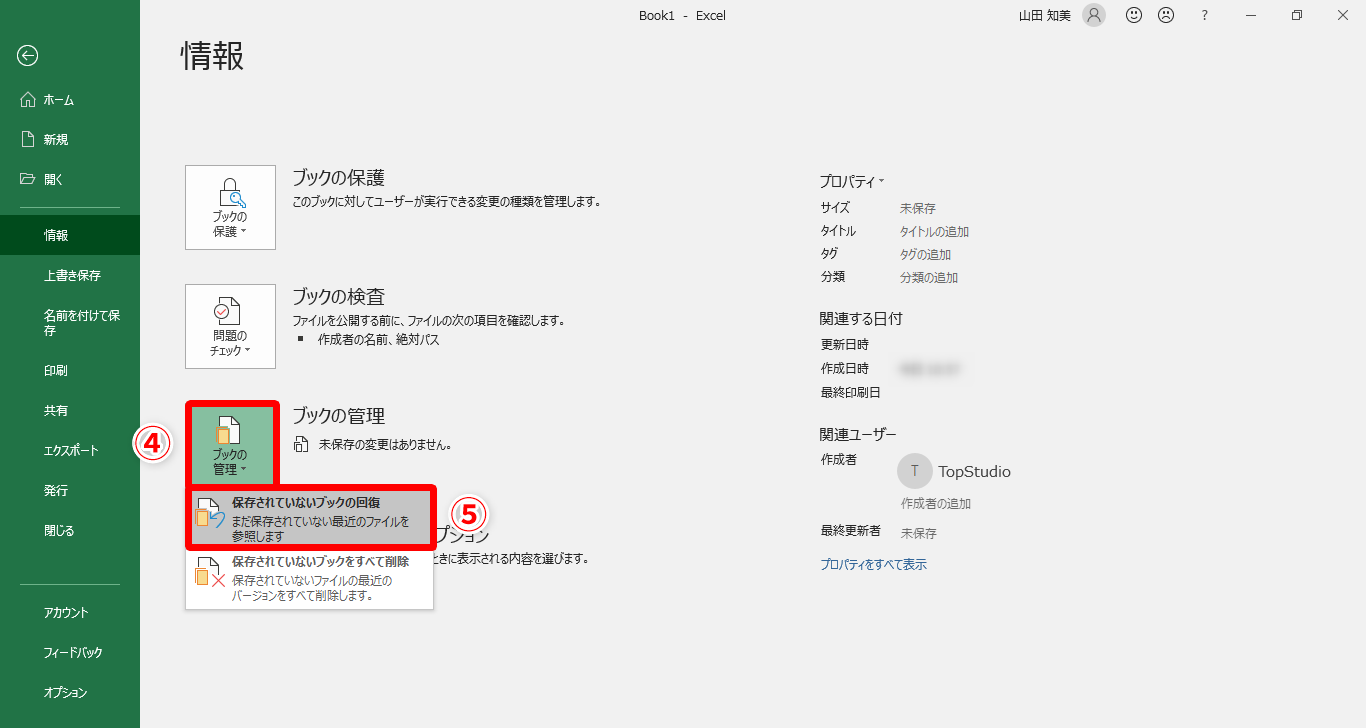1366x728 pixels.
Task: Open the 問題のチェック dropdown button
Action: click(x=230, y=326)
